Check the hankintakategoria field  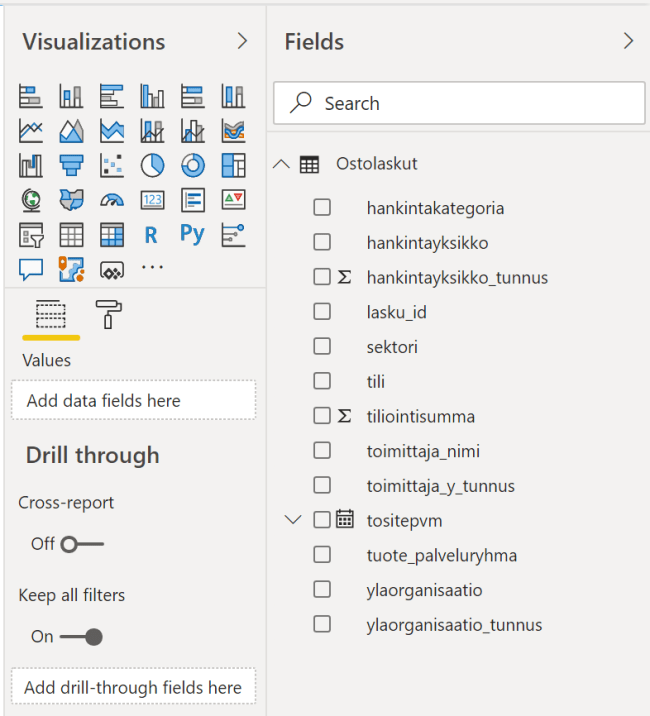point(322,208)
